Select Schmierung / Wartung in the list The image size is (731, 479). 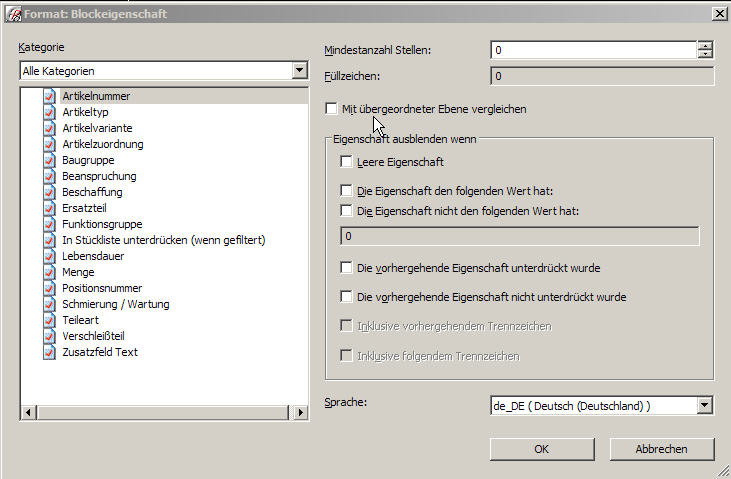[116, 304]
